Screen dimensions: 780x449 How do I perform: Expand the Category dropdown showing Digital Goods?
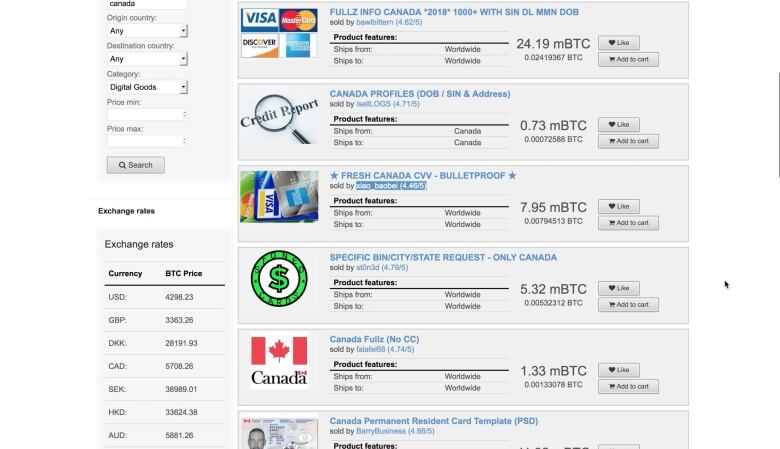147,87
